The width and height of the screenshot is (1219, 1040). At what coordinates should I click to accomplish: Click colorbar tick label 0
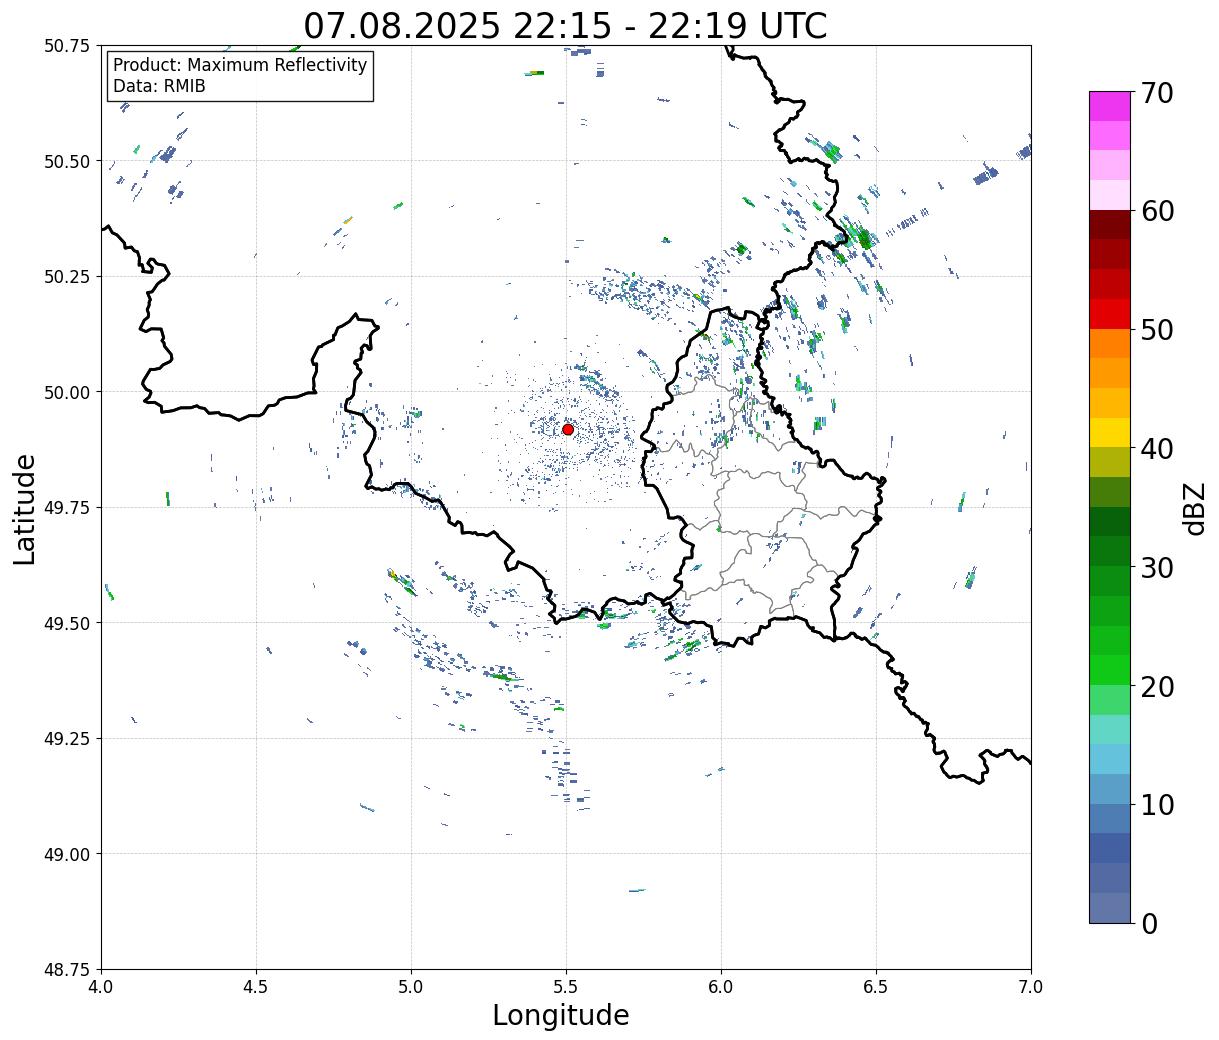[x=1149, y=923]
